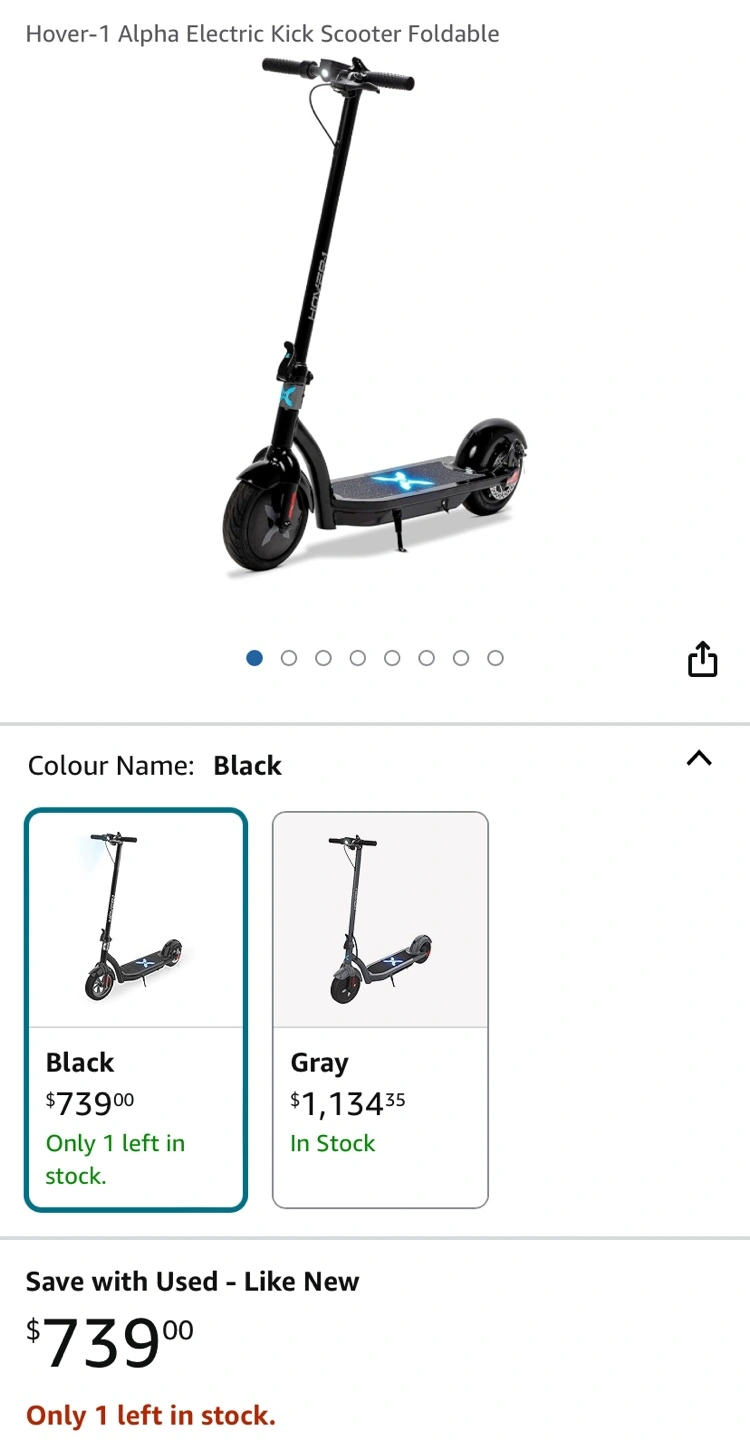Screen dimensions: 750x1440
Task: Tap the share icon
Action: [703, 659]
